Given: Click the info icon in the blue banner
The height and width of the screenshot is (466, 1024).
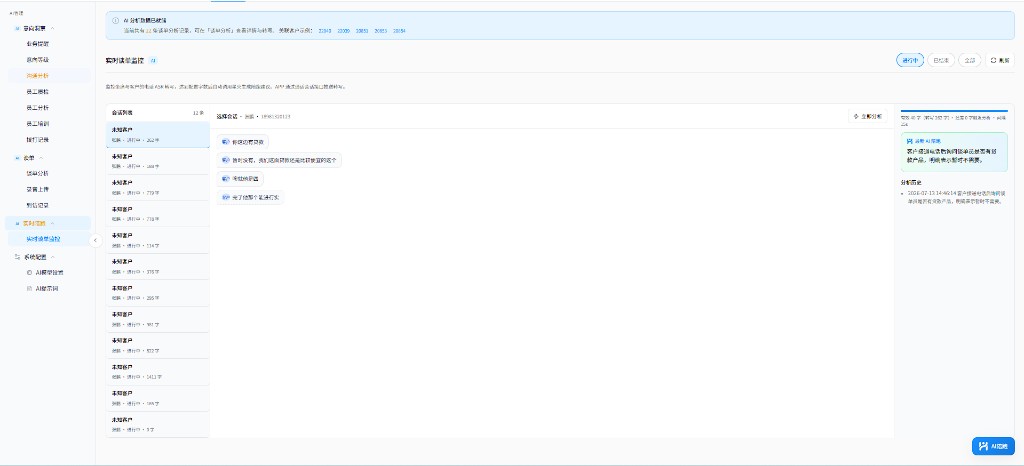Looking at the screenshot, I should pyautogui.click(x=116, y=20).
